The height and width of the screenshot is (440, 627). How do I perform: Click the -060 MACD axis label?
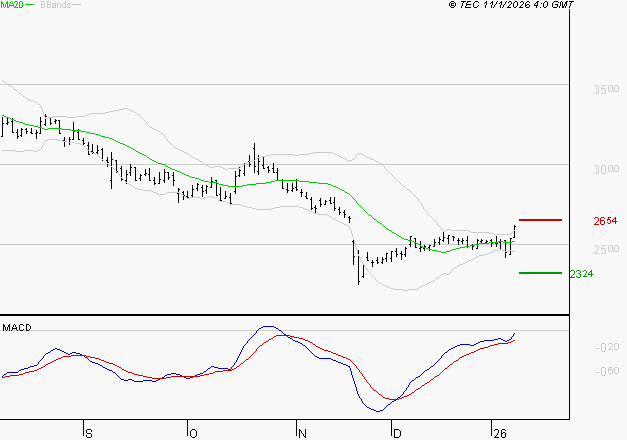click(607, 371)
